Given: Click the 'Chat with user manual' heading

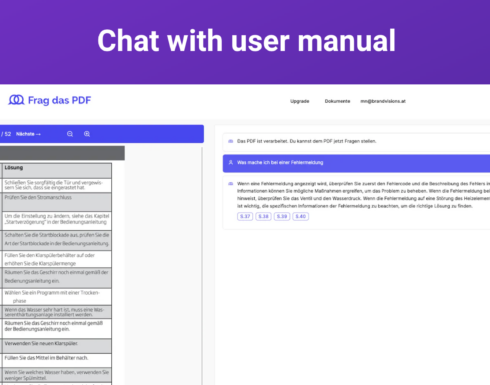Looking at the screenshot, I should tap(246, 41).
